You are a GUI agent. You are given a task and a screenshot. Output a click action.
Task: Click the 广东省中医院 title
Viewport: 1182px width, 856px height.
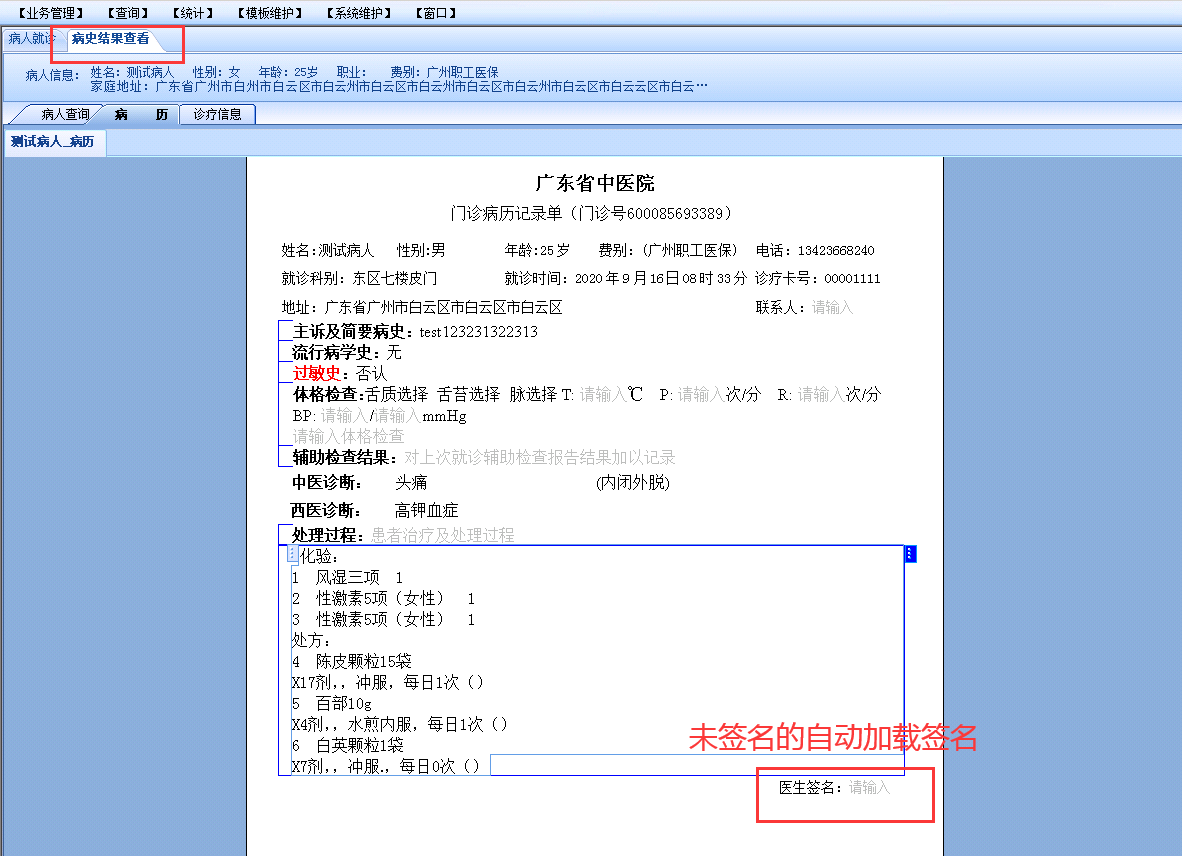[595, 183]
